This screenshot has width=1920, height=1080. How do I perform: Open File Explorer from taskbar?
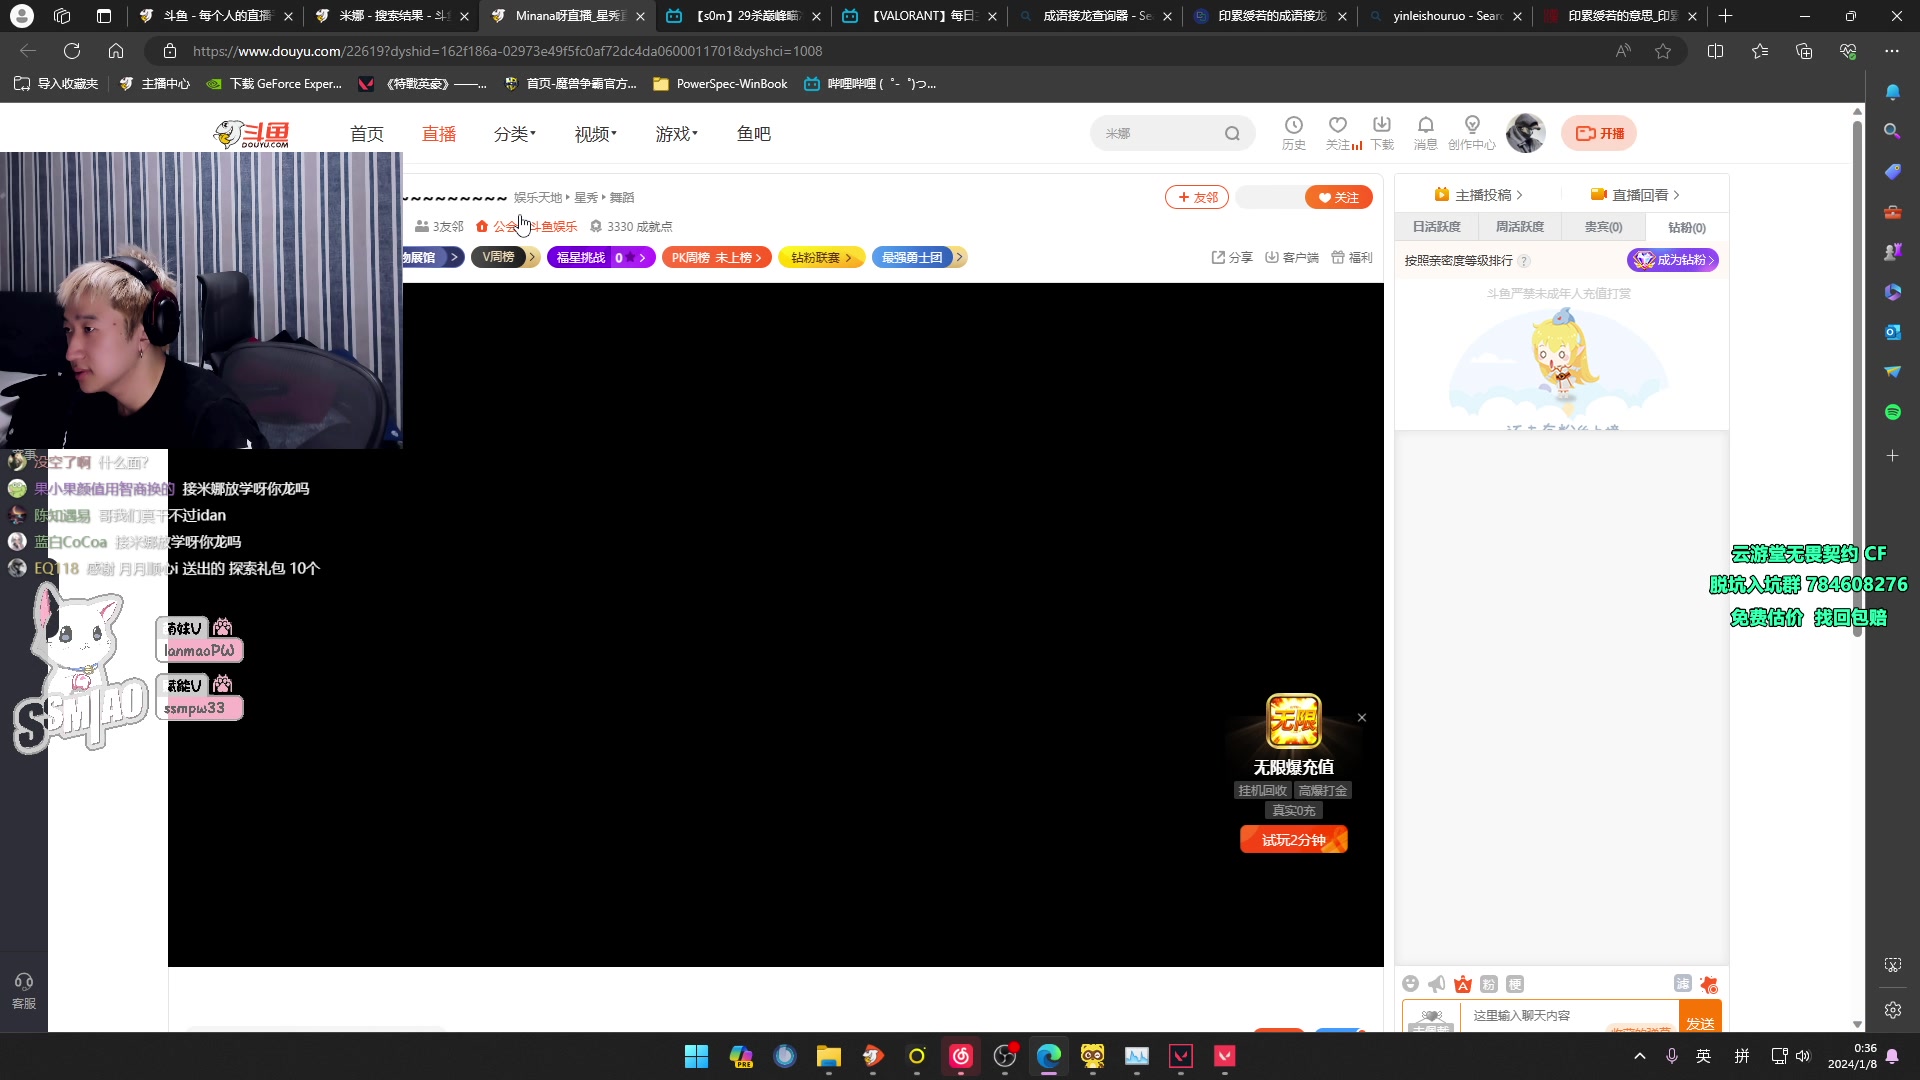(x=828, y=1056)
